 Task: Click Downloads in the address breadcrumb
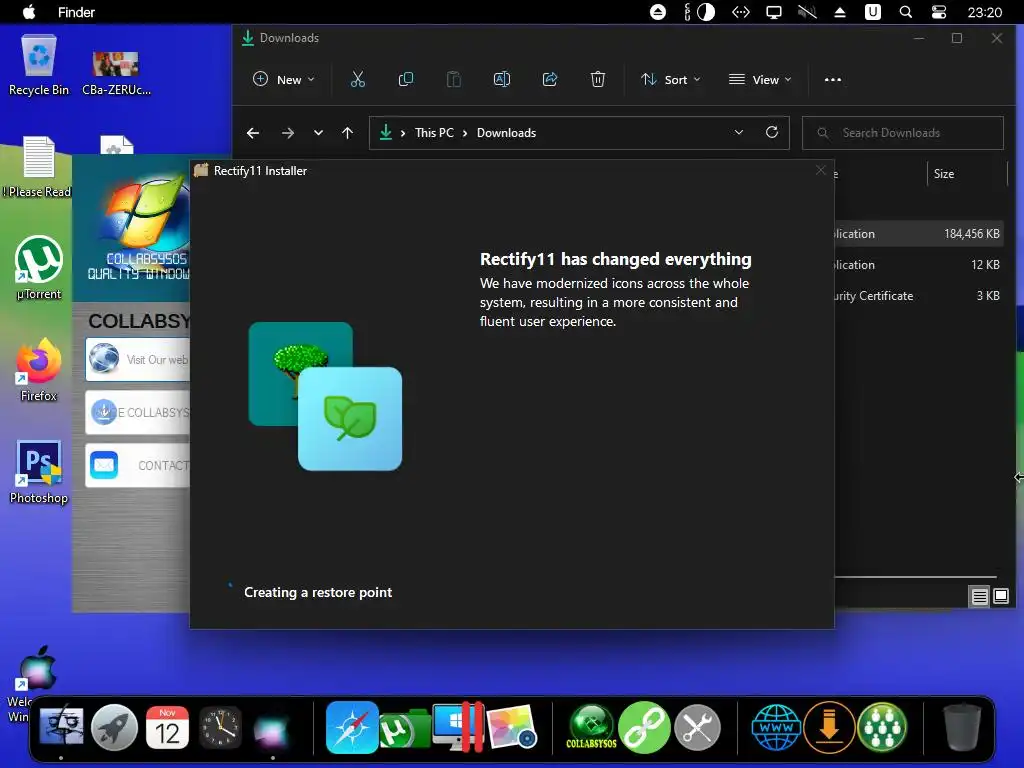pyautogui.click(x=506, y=133)
